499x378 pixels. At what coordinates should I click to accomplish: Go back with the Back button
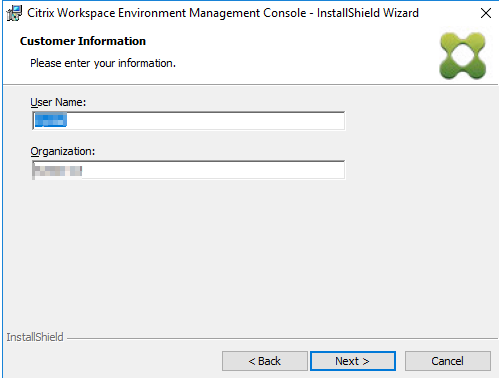pyautogui.click(x=265, y=361)
